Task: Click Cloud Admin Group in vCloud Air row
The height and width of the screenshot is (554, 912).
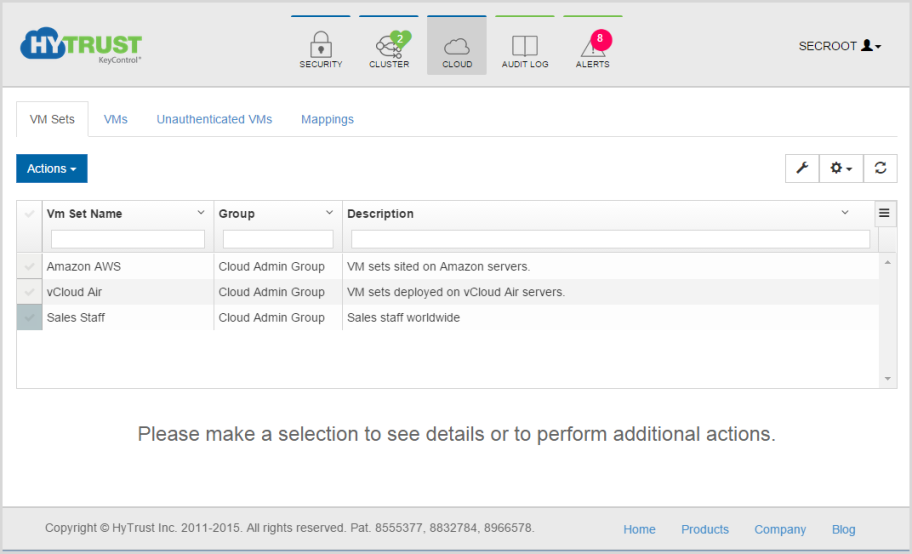Action: coord(272,292)
